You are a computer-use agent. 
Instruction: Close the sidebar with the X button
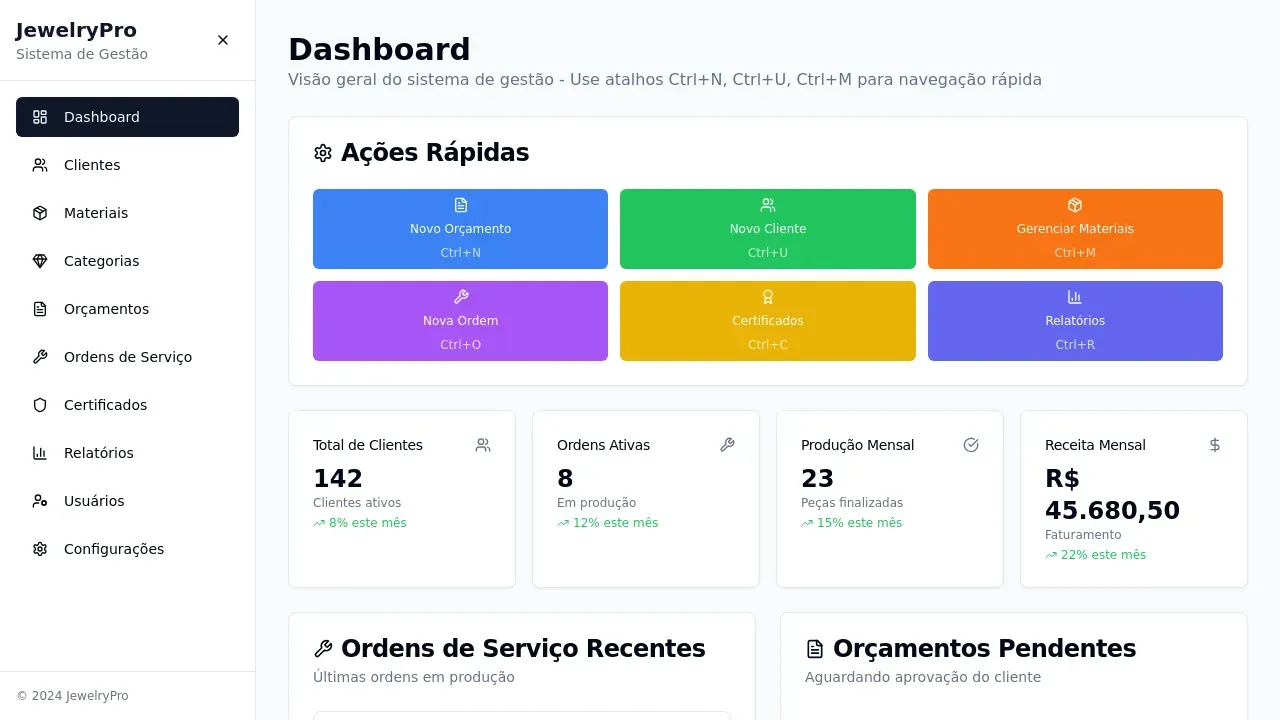pyautogui.click(x=223, y=40)
